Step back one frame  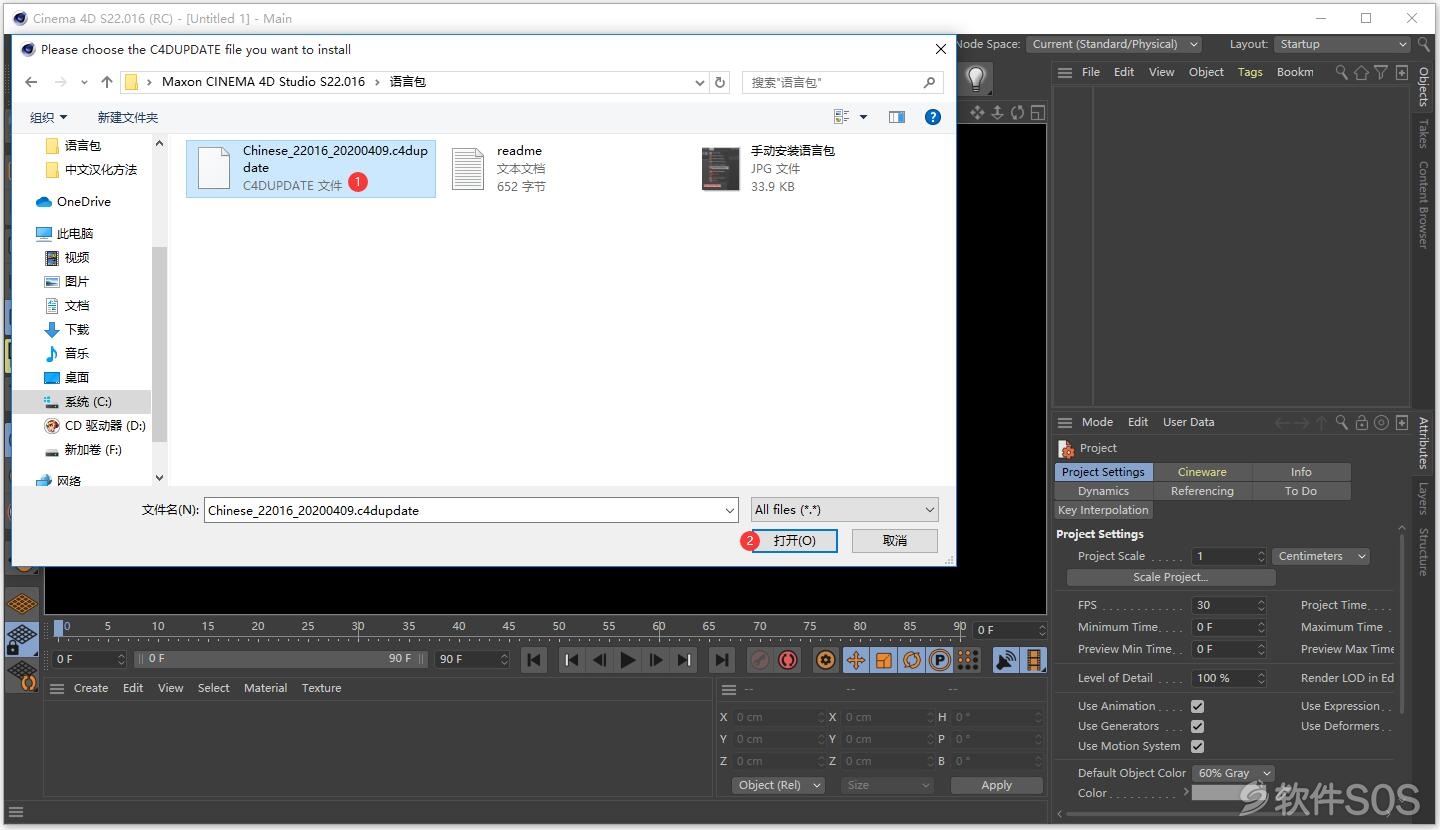600,660
